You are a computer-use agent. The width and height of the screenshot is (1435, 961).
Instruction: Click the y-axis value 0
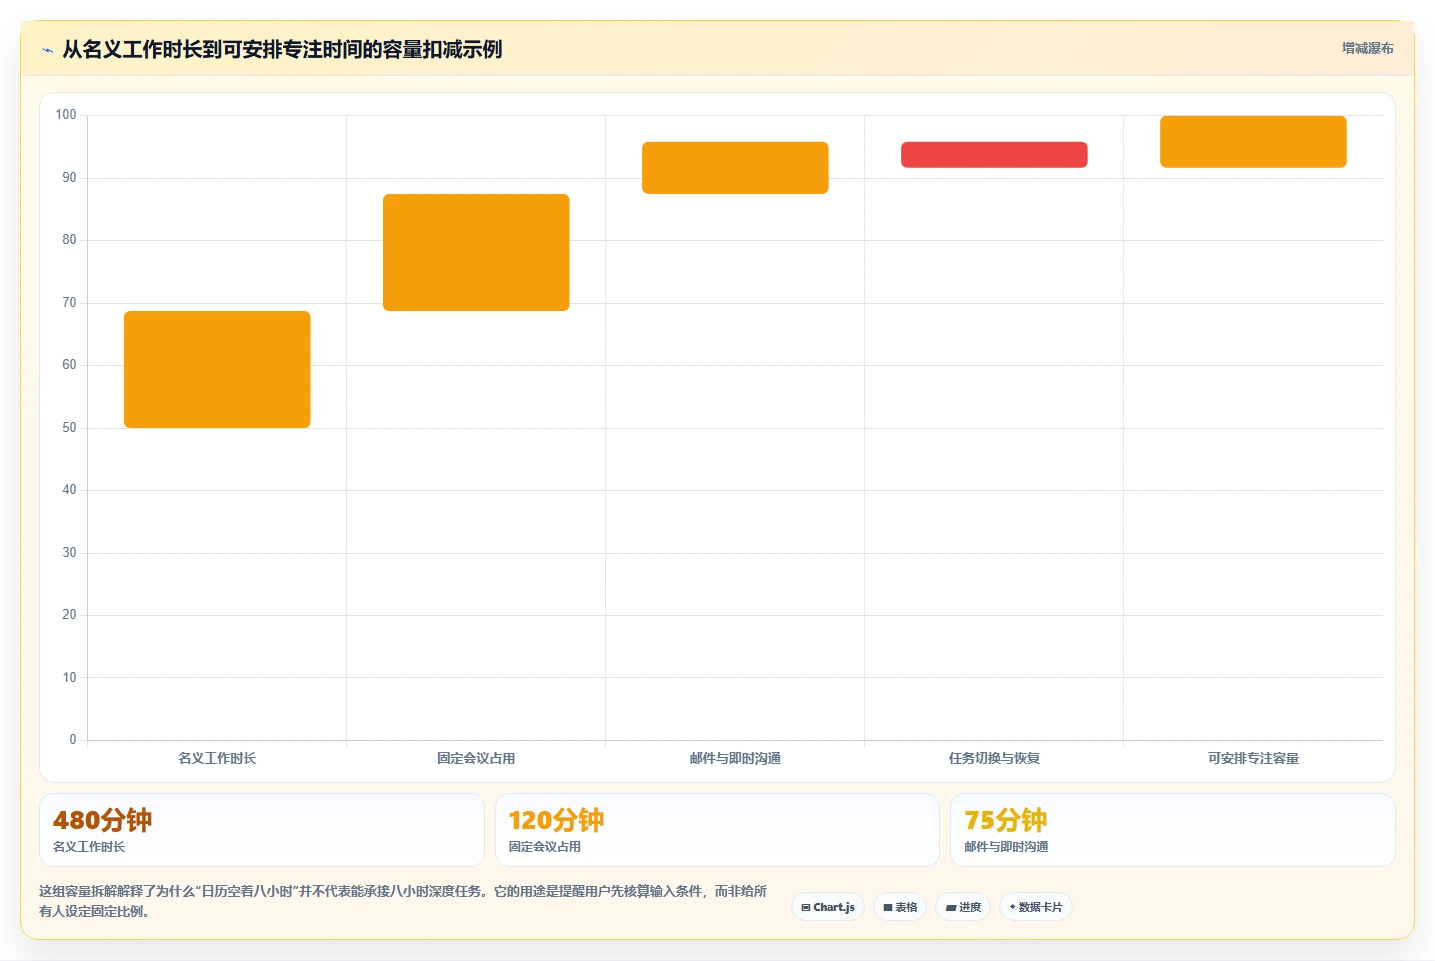(72, 740)
